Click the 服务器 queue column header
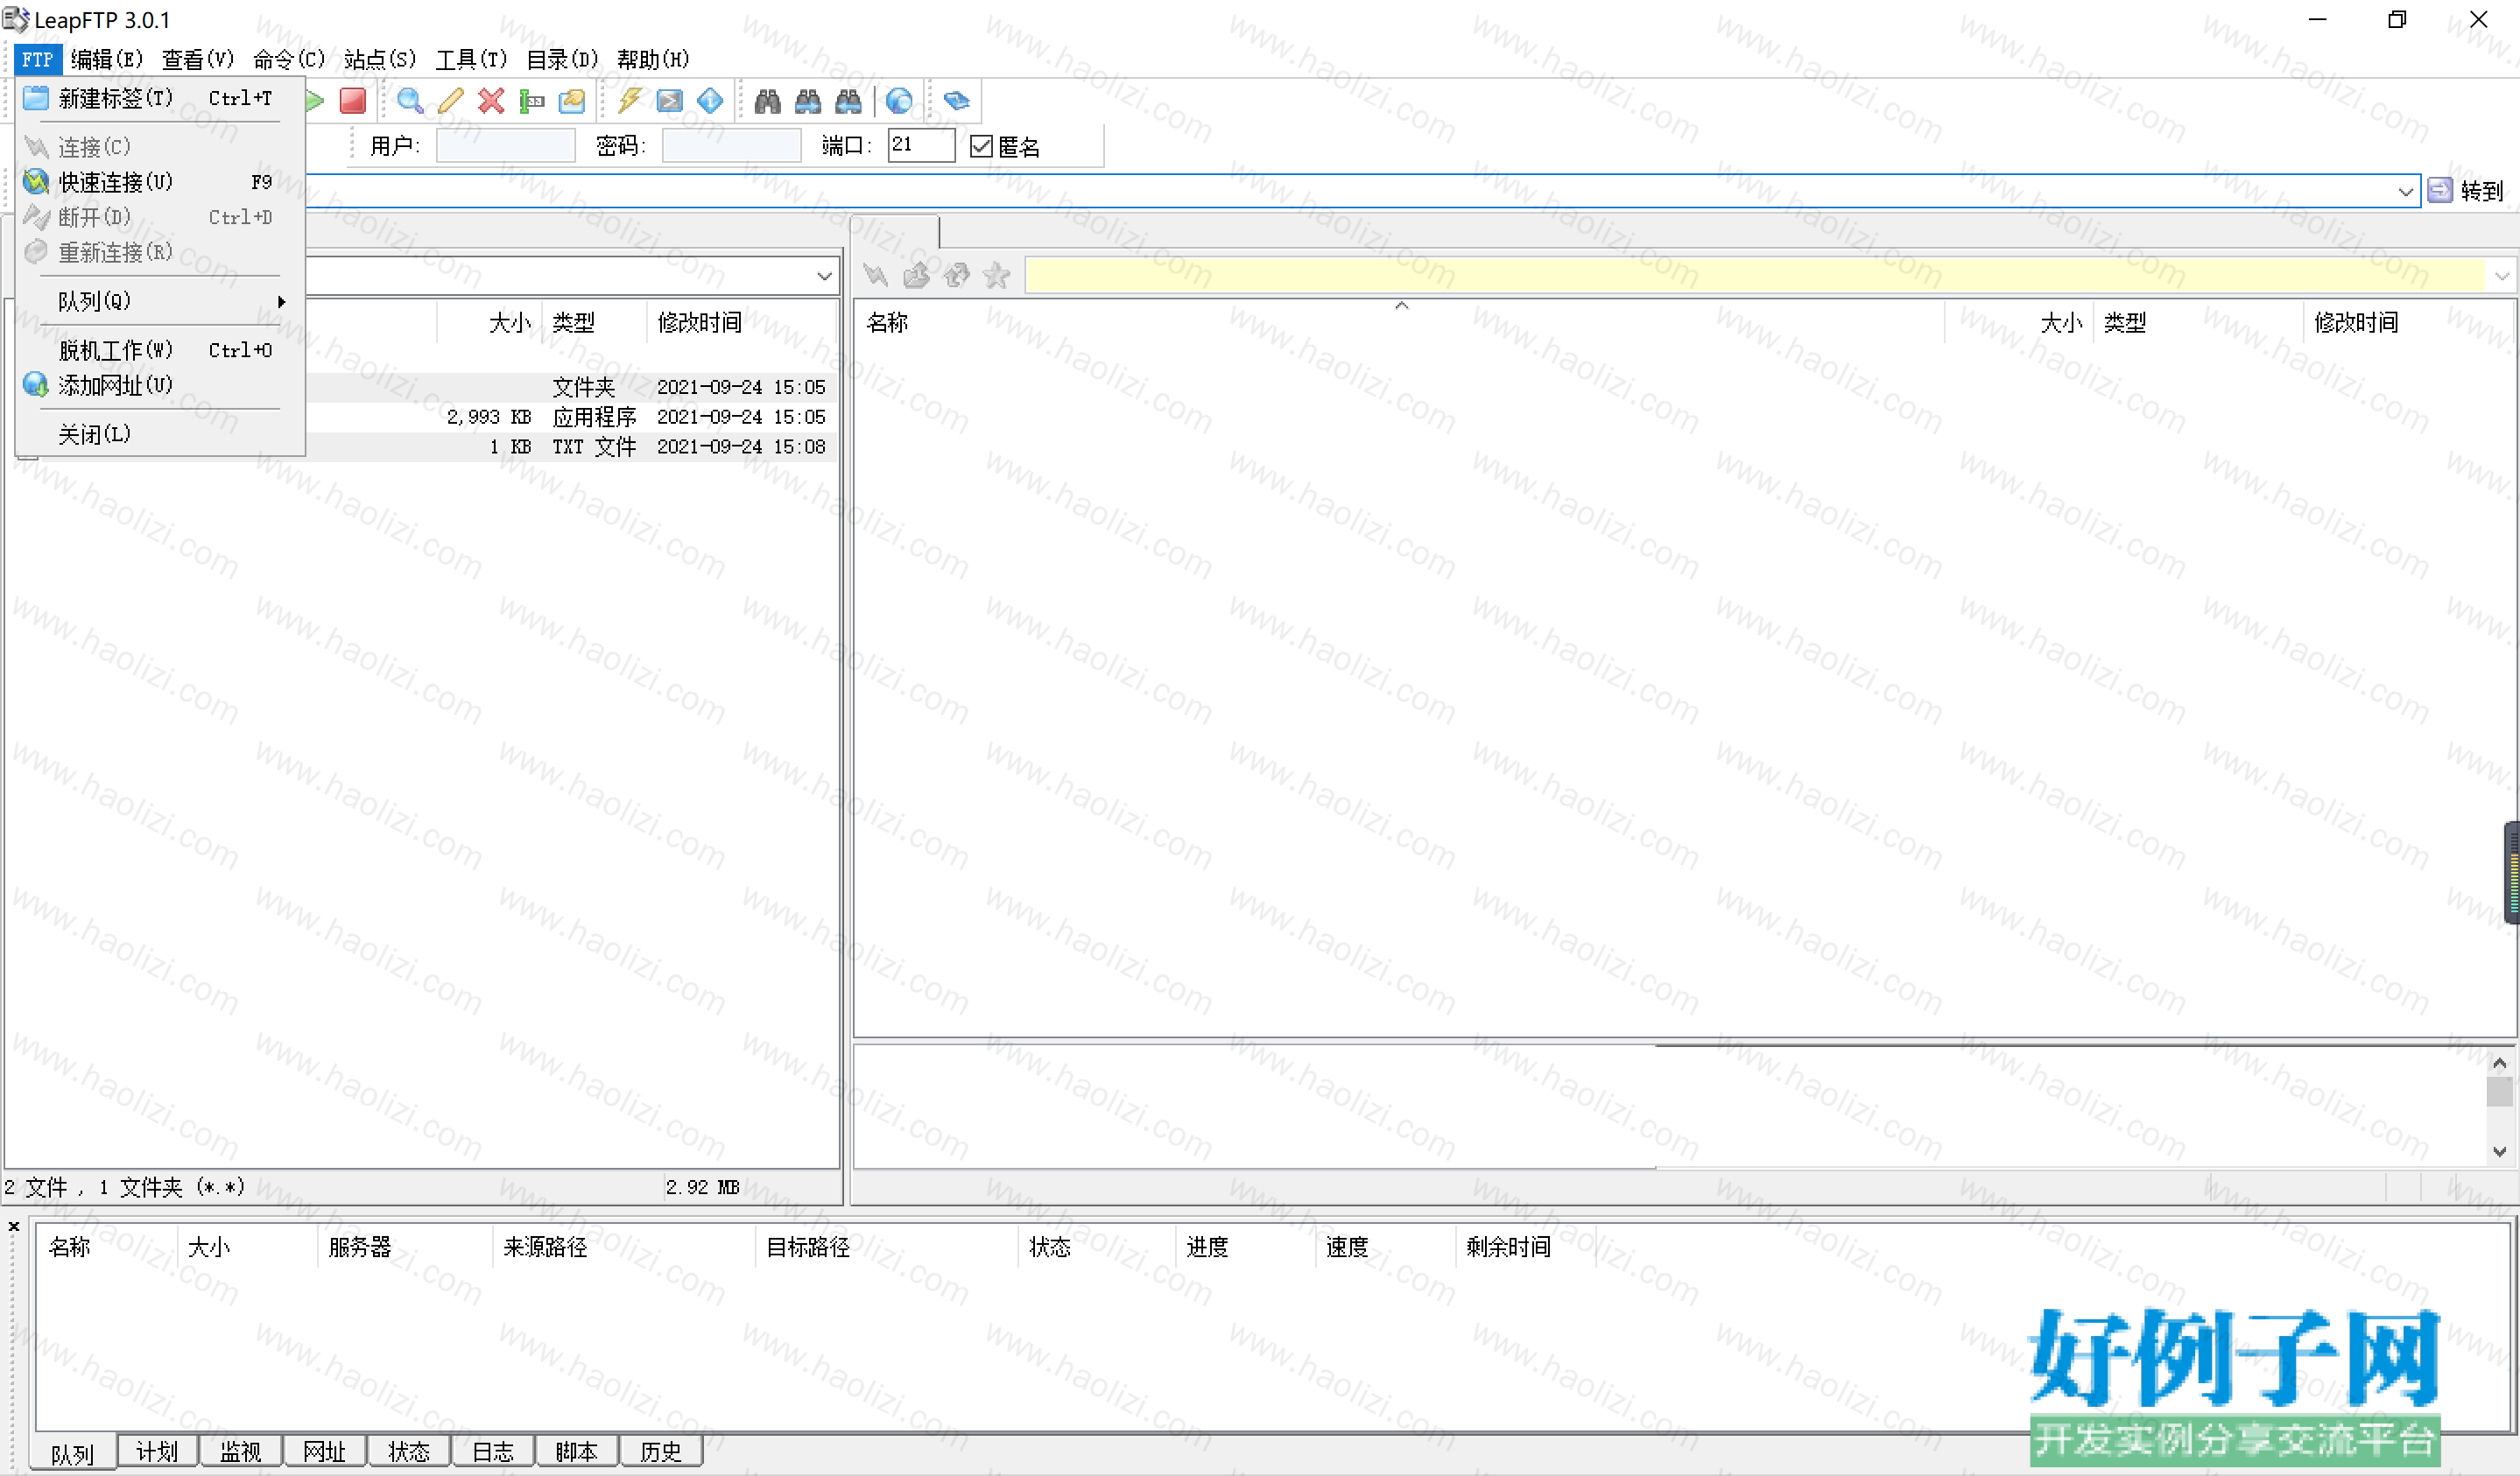This screenshot has height=1476, width=2520. point(405,1247)
